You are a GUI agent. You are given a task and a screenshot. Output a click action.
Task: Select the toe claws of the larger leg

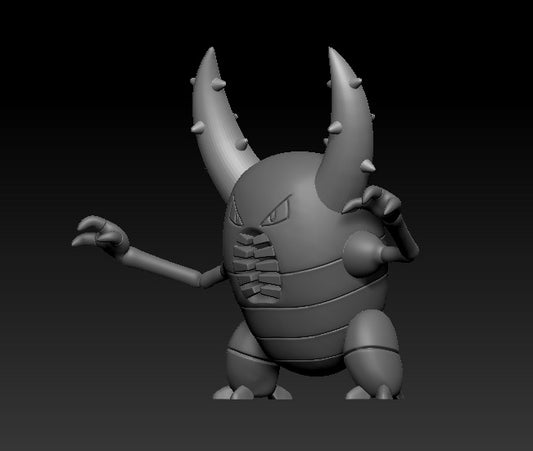(x=374, y=392)
